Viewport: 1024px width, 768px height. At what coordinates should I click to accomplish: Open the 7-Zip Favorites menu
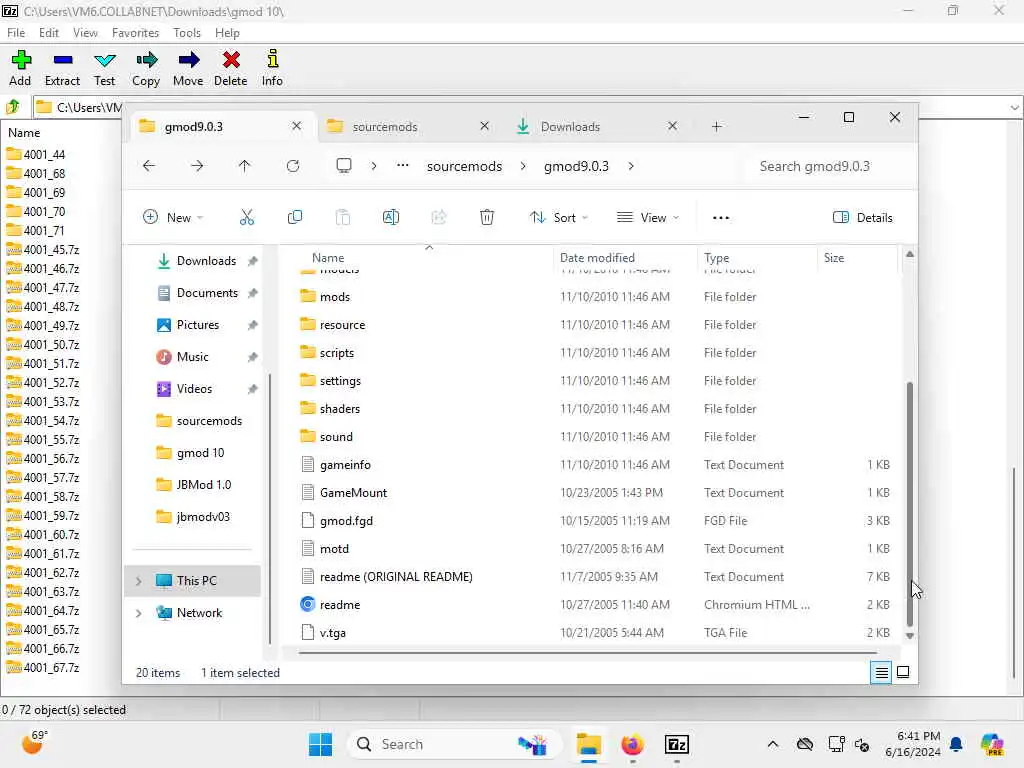click(x=135, y=33)
